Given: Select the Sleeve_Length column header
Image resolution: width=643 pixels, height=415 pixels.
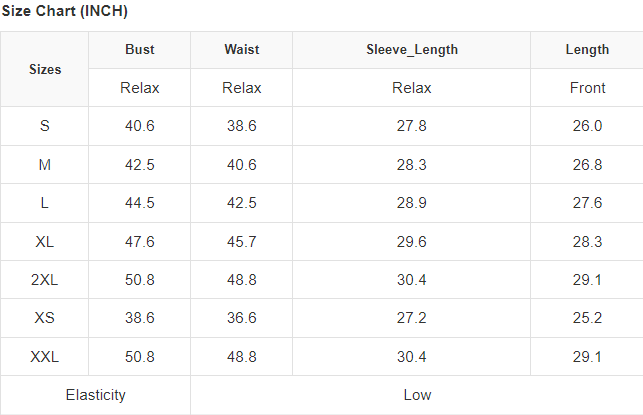Looking at the screenshot, I should pyautogui.click(x=412, y=50).
